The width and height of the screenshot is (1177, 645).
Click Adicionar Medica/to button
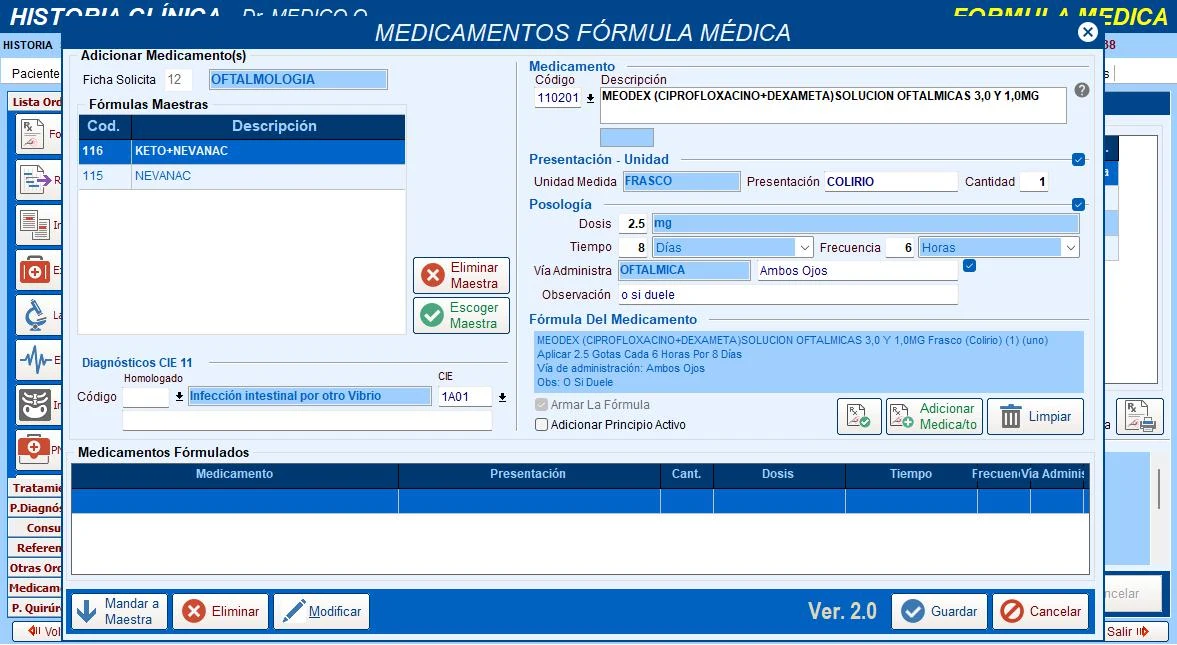coord(934,417)
